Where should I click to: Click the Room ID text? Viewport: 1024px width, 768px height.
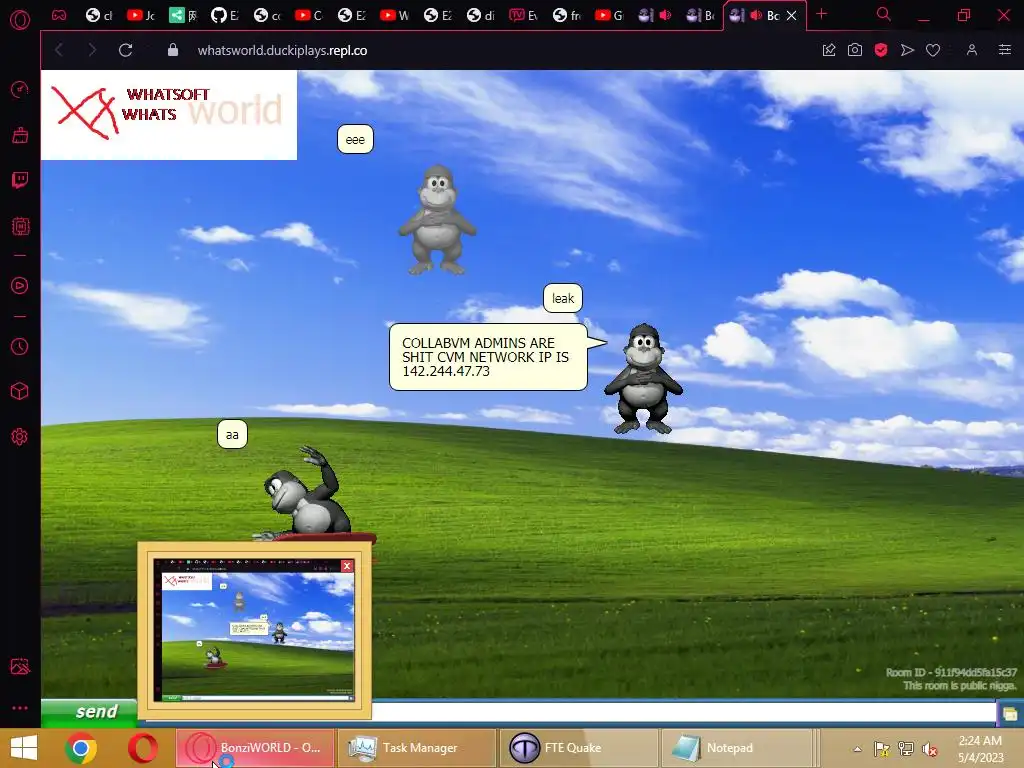tap(951, 672)
